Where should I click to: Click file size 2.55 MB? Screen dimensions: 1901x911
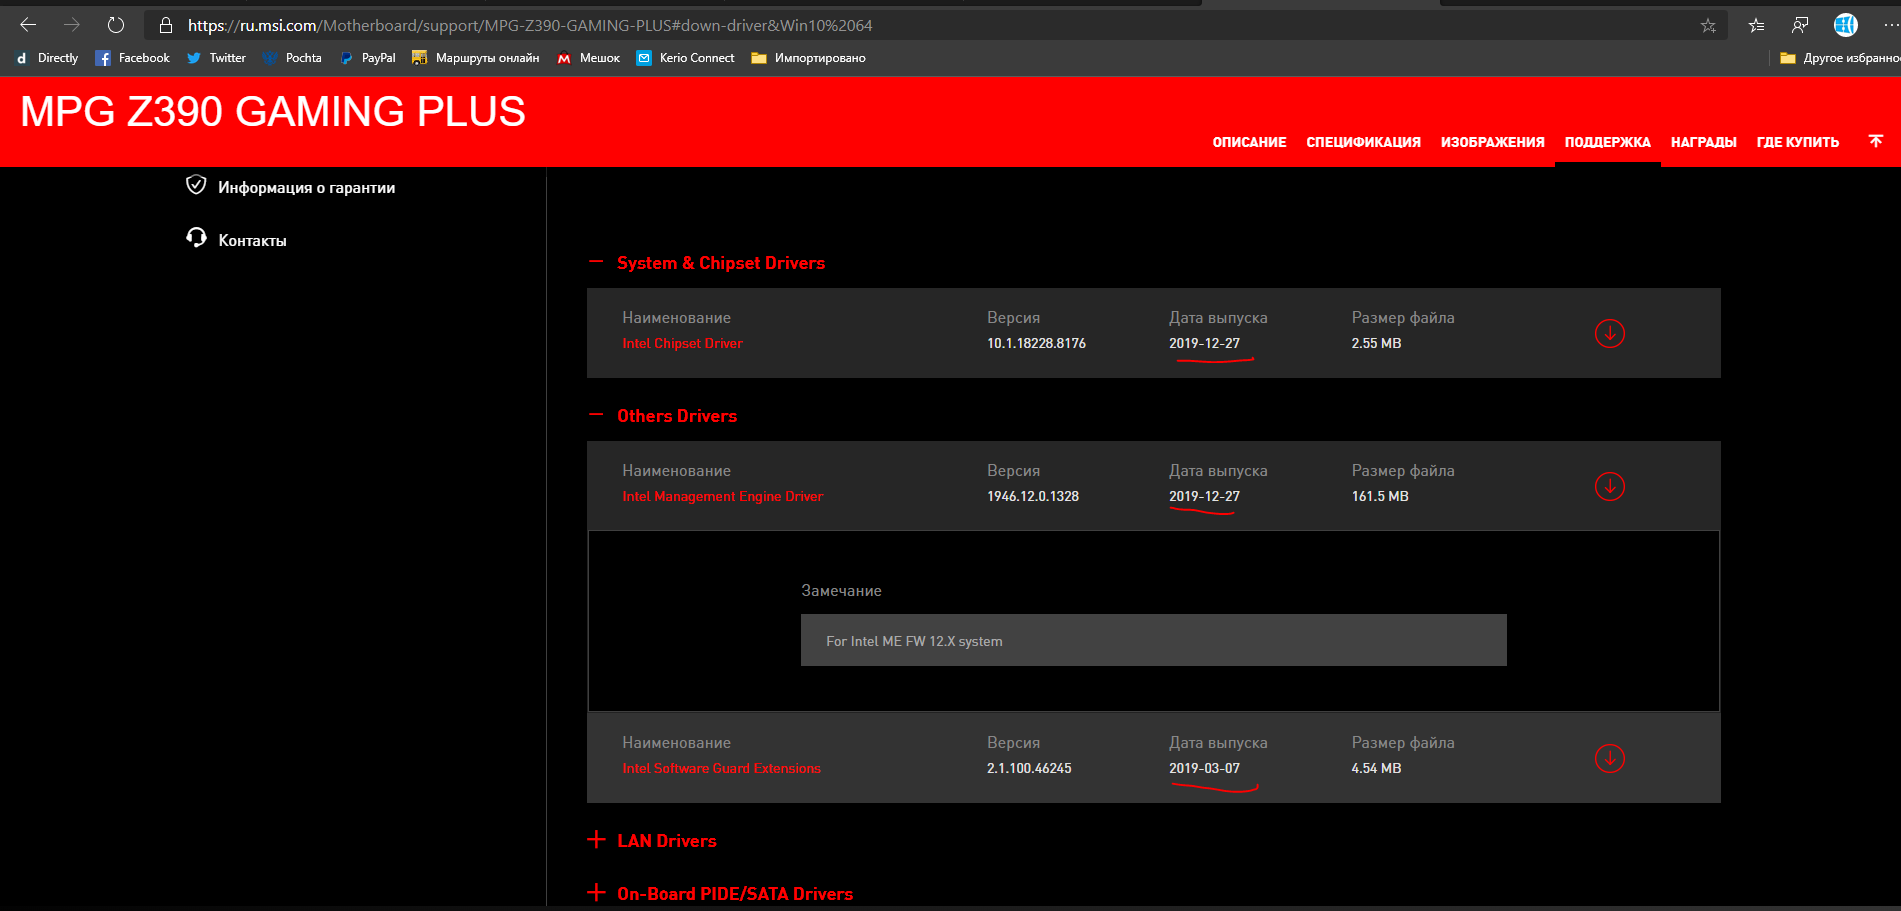(1376, 343)
